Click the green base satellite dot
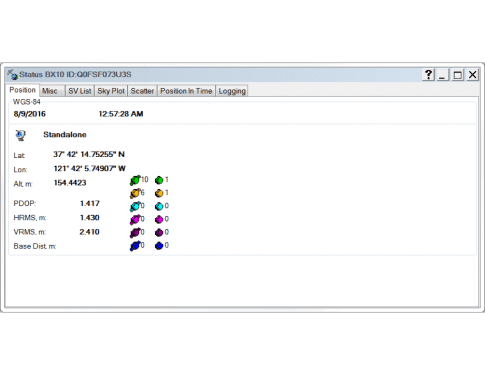Image resolution: width=485 pixels, height=375 pixels. point(159,180)
